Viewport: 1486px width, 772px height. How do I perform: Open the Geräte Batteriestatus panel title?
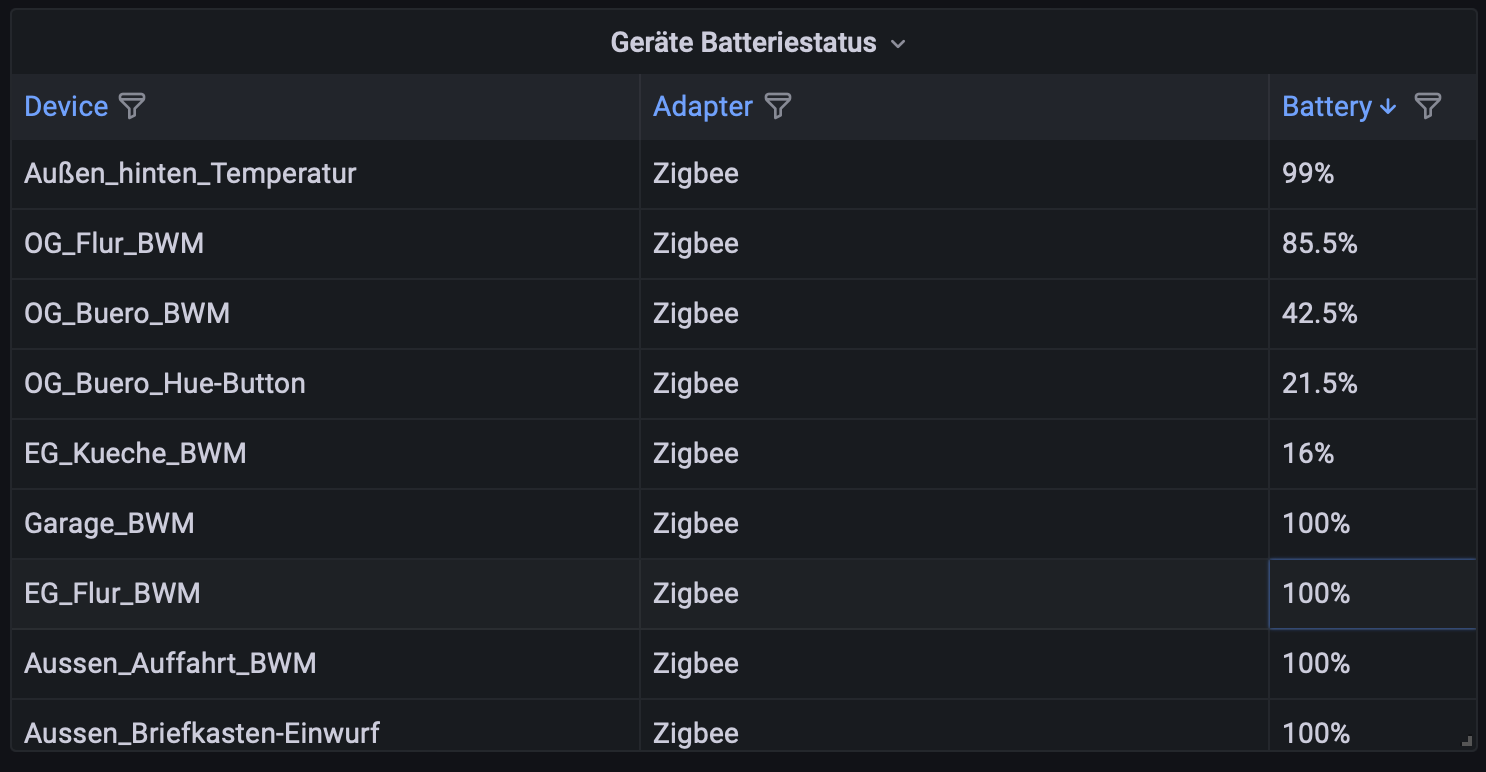743,43
